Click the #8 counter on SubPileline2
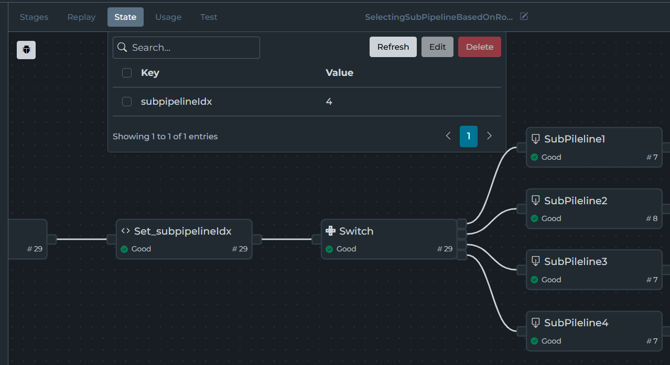670x365 pixels. (652, 218)
